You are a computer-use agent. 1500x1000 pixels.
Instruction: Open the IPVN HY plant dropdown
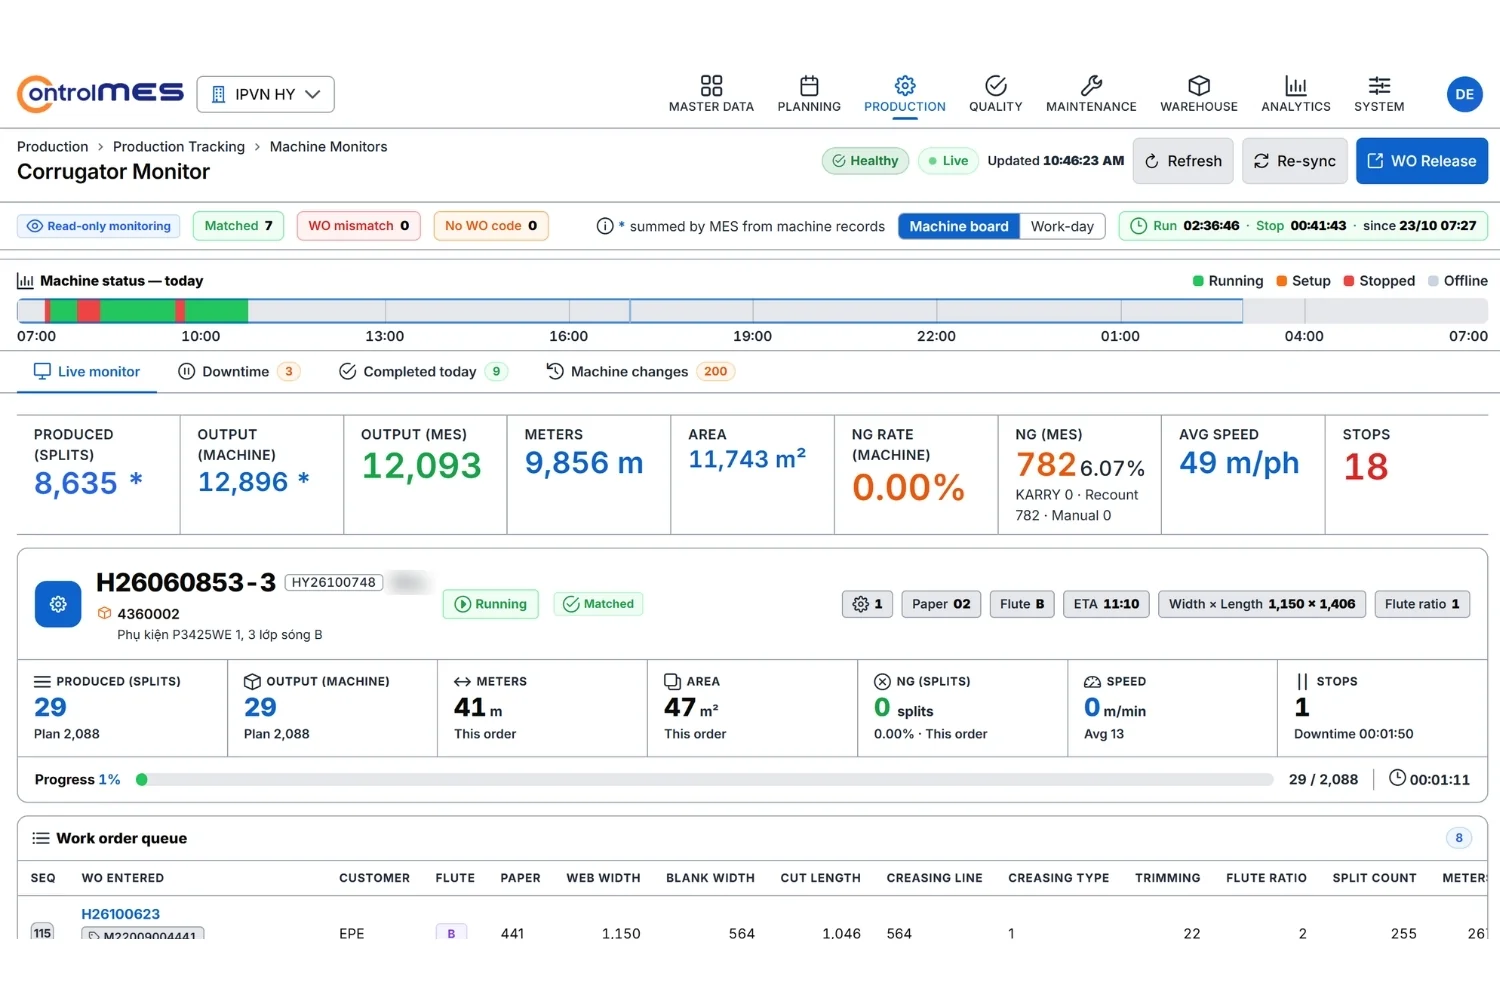pyautogui.click(x=265, y=94)
